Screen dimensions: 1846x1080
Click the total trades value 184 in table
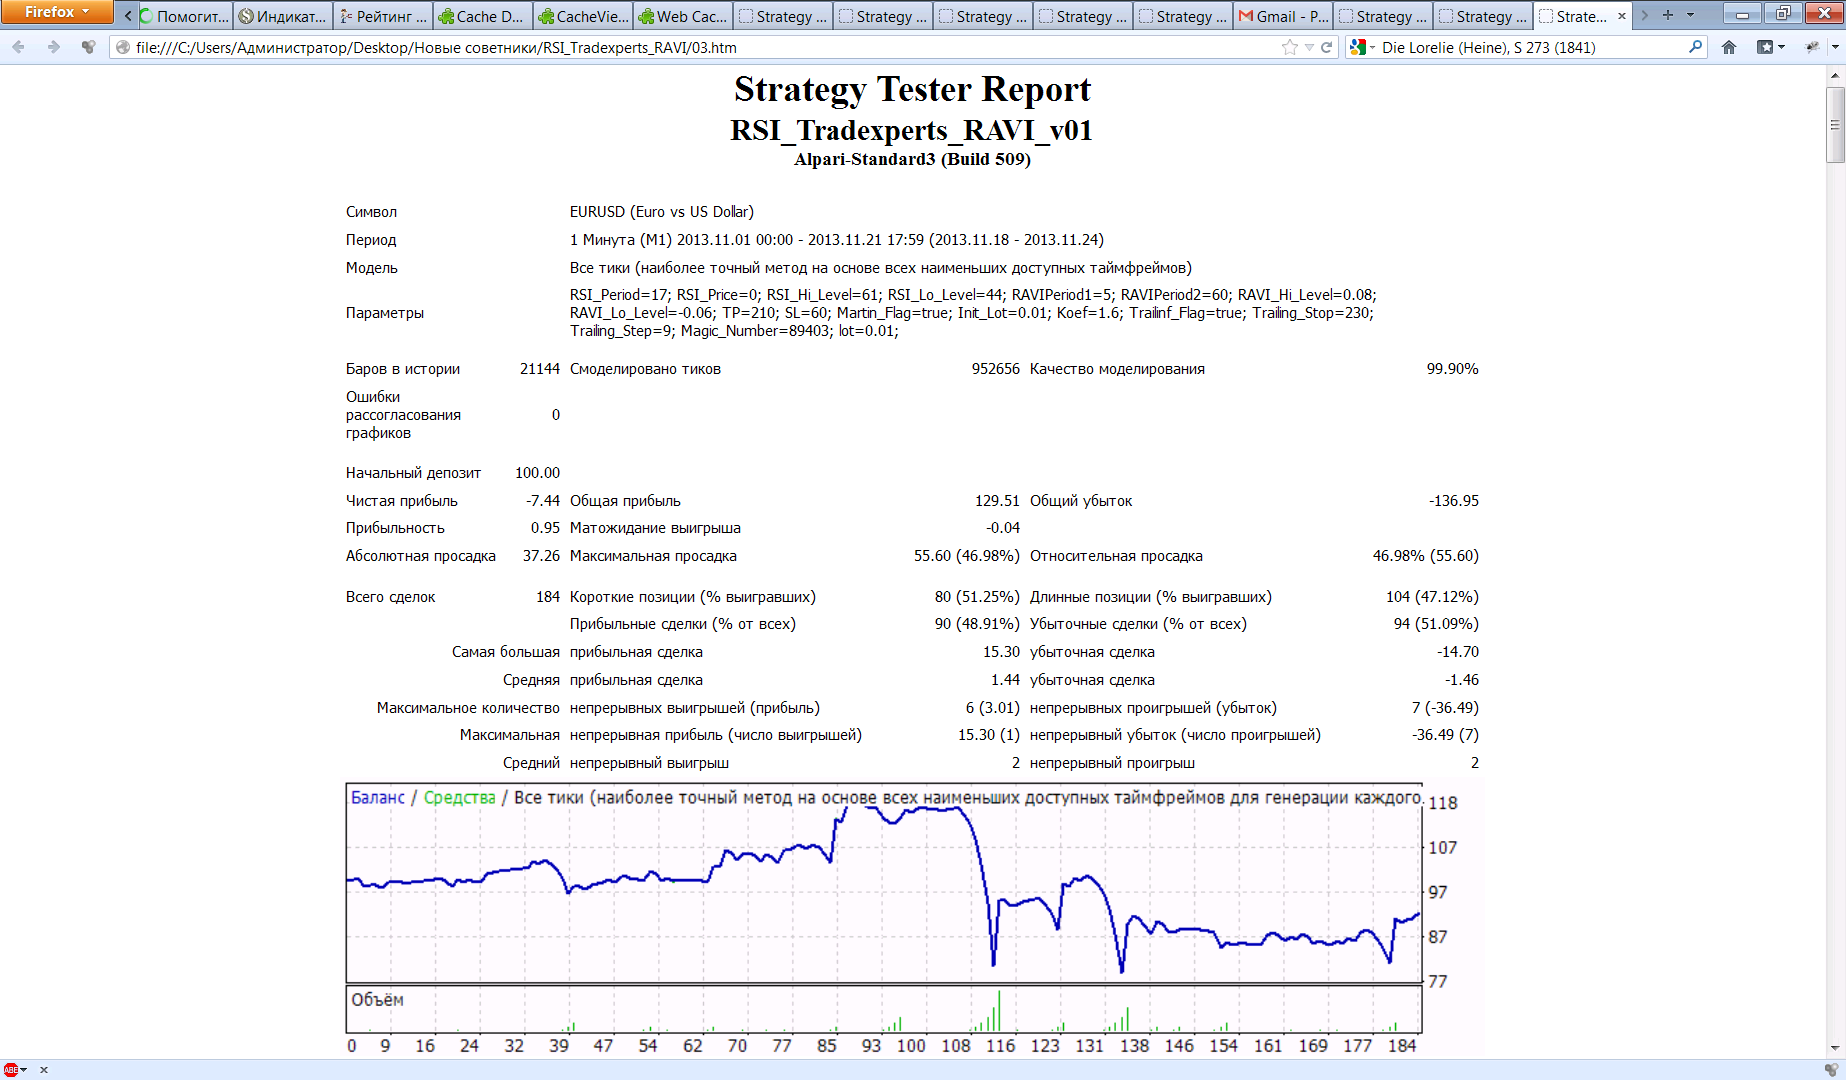(x=548, y=597)
